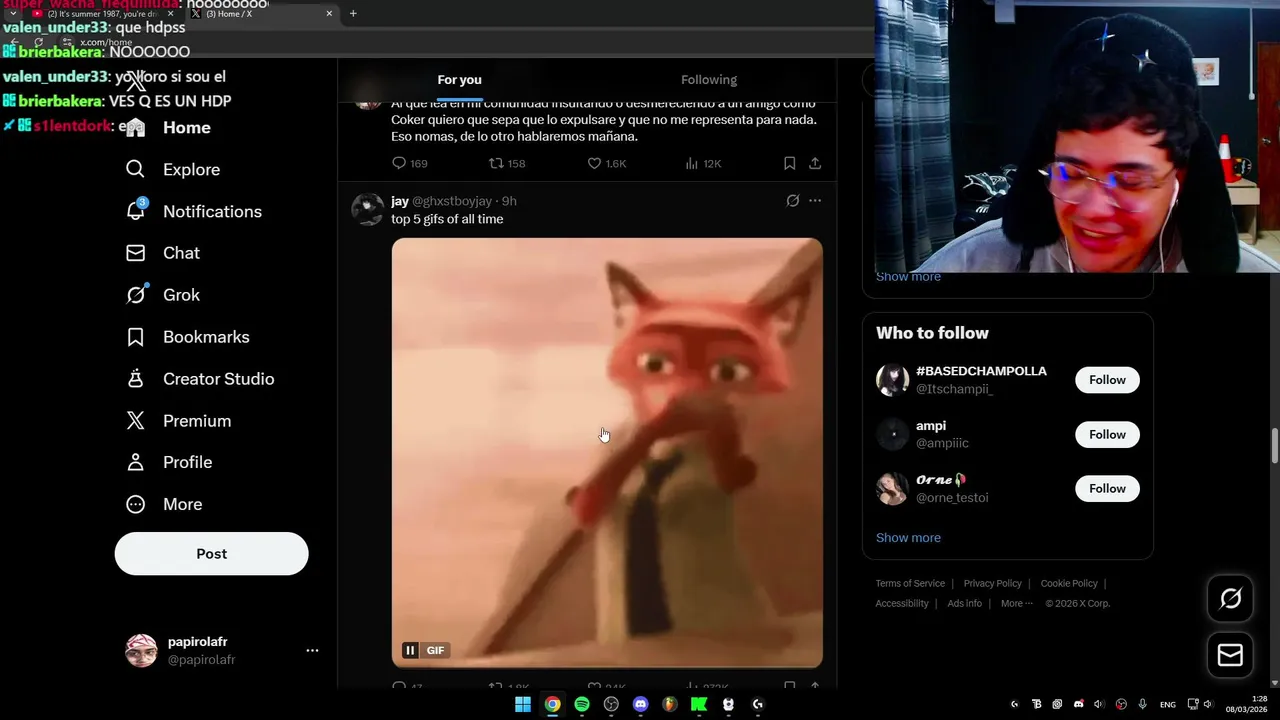Open Home in the X sidebar
Screen dimensions: 1280x720
coord(168,128)
